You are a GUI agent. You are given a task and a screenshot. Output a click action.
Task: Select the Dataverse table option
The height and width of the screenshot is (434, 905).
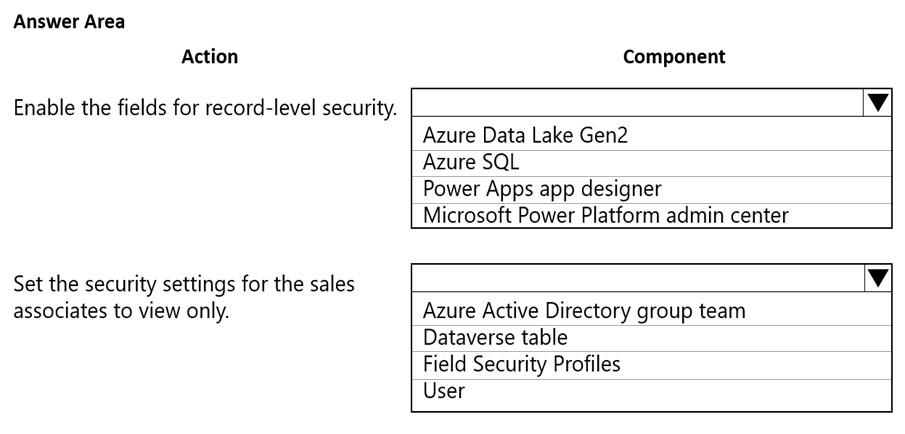pos(495,337)
